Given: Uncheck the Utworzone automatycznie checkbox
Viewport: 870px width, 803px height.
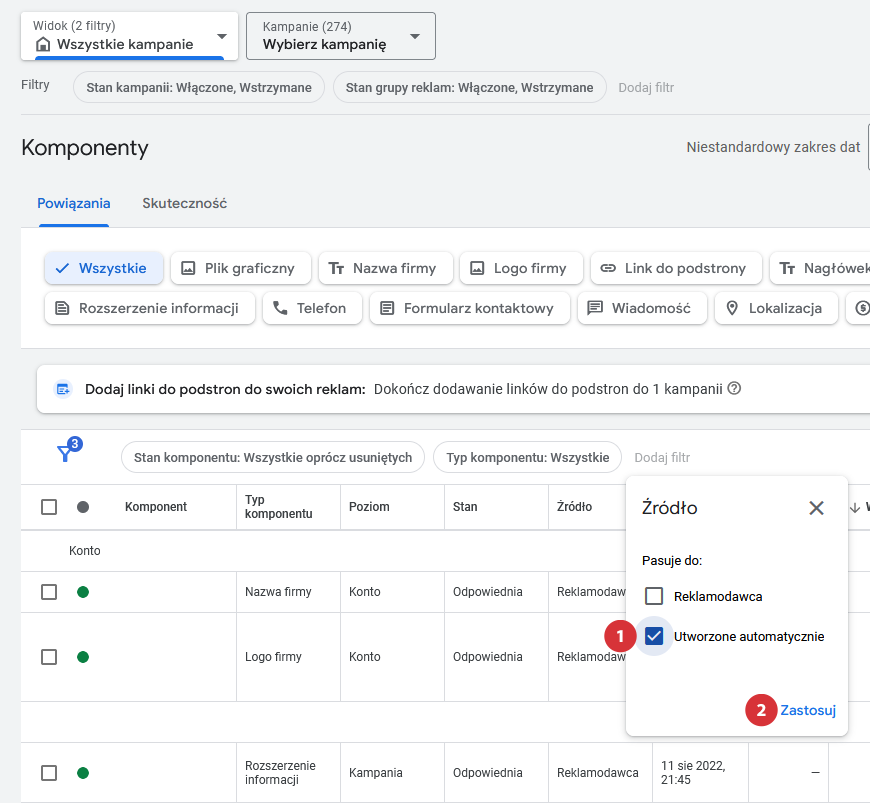Looking at the screenshot, I should 654,636.
